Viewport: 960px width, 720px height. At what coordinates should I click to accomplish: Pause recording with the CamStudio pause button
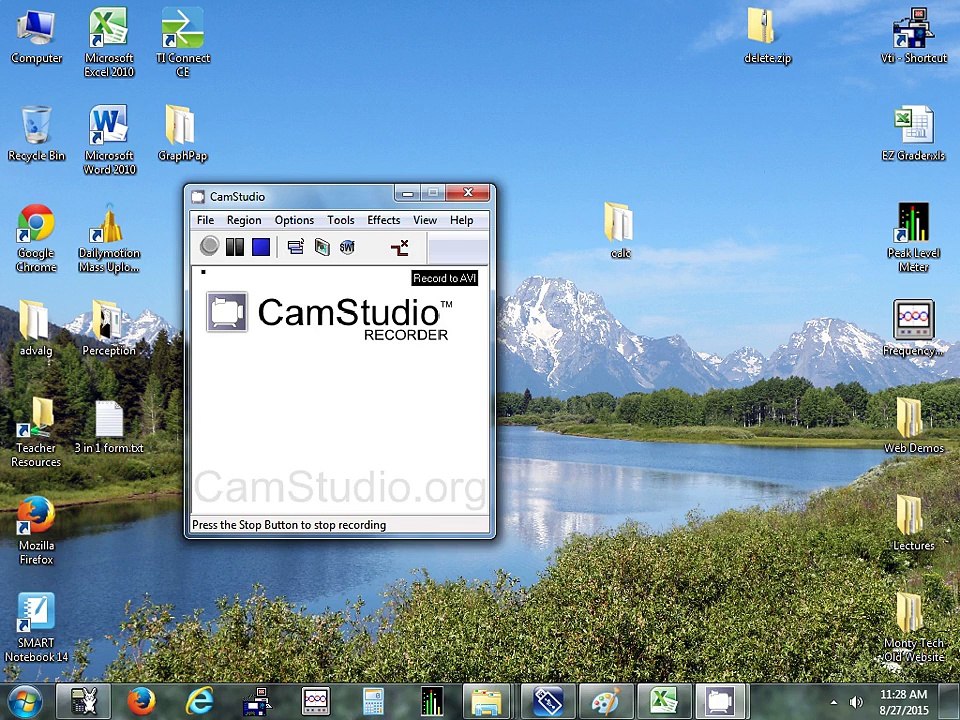(235, 247)
